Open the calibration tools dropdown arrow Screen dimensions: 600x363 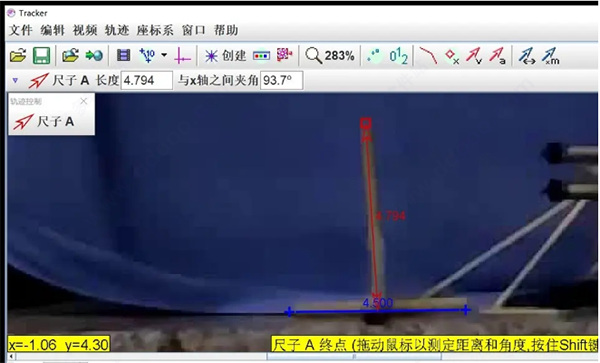click(x=164, y=55)
